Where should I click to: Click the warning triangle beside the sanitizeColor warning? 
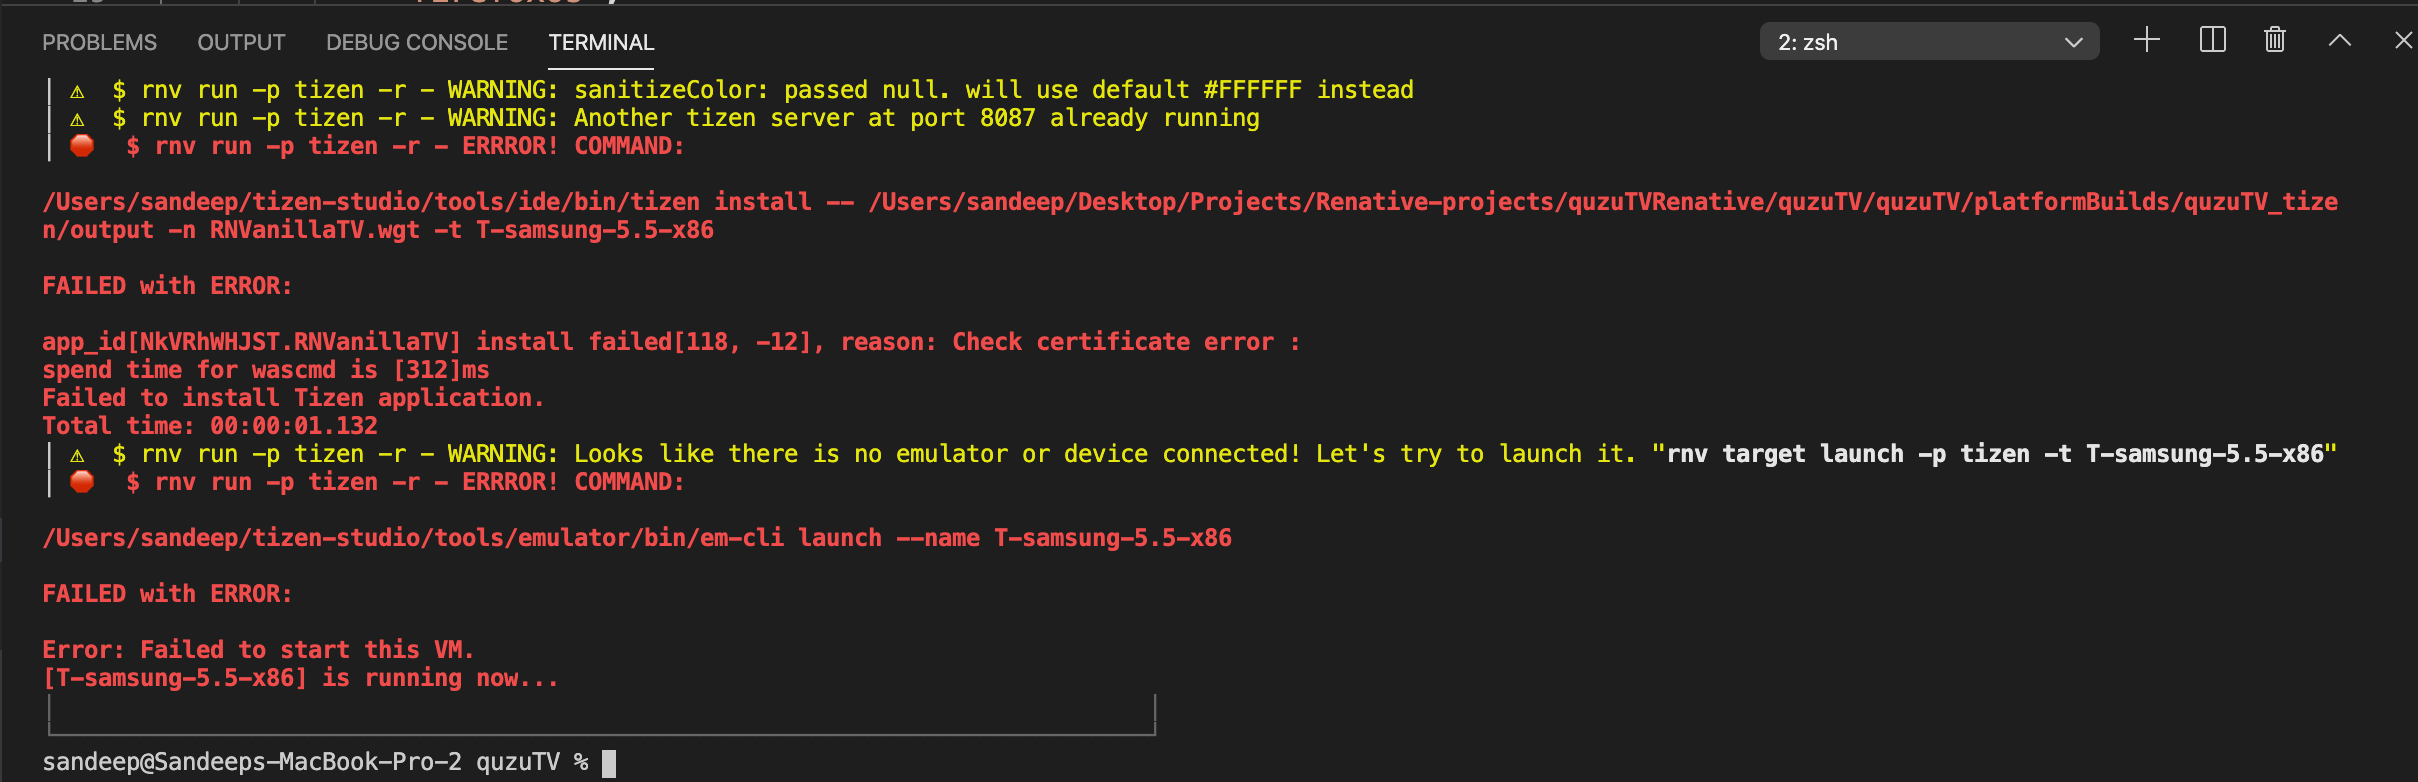click(x=78, y=89)
